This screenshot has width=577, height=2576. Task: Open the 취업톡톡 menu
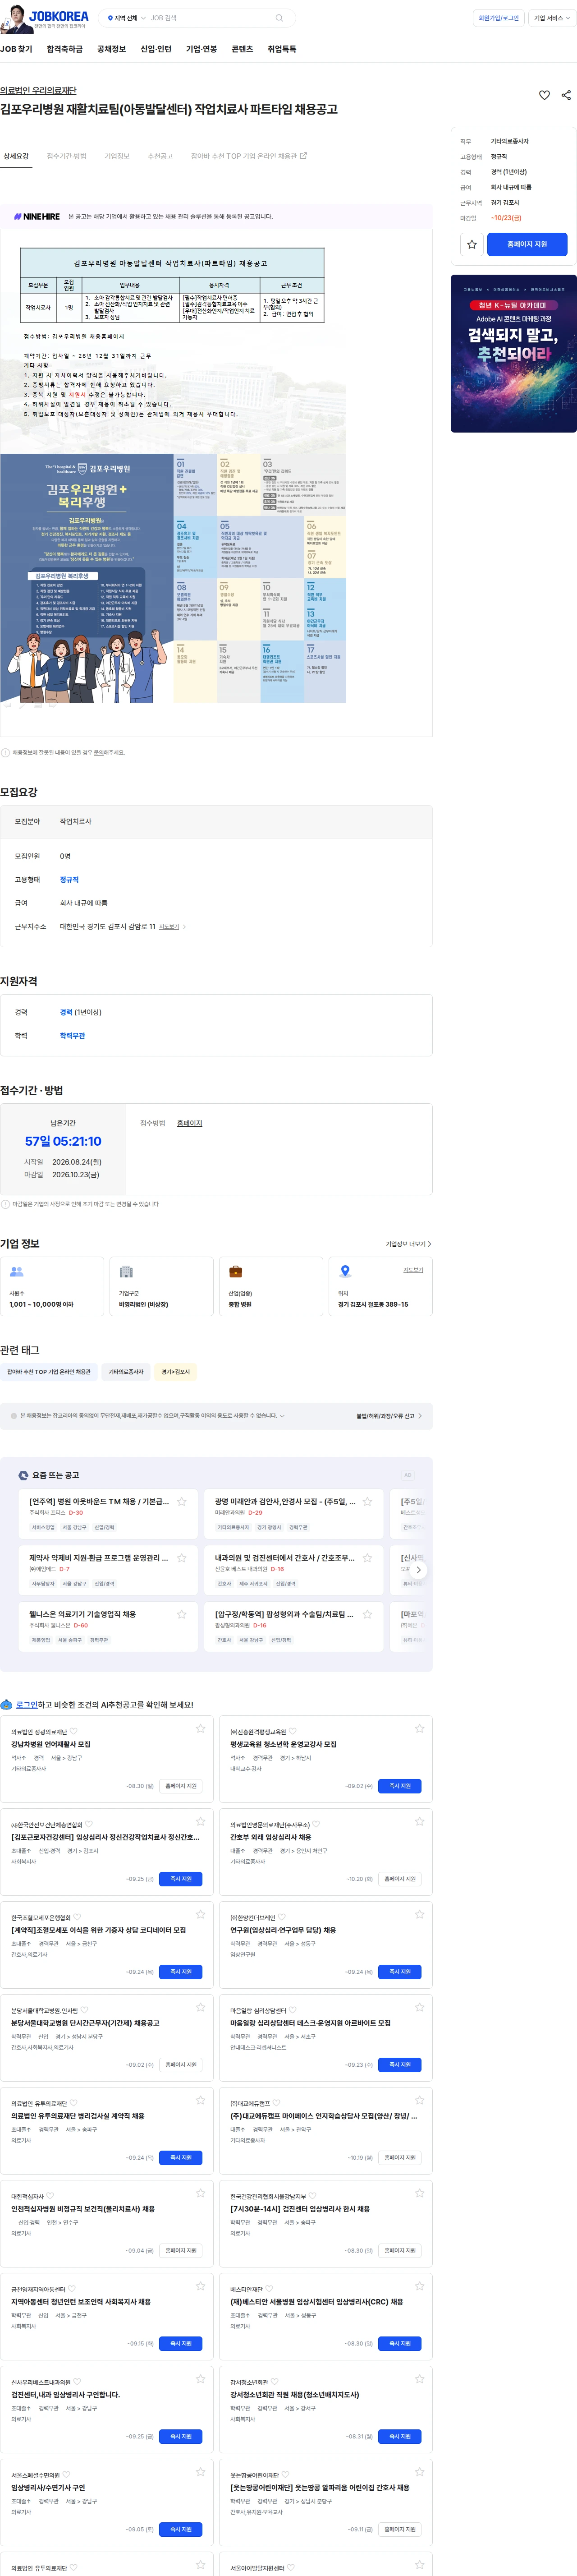coord(282,49)
